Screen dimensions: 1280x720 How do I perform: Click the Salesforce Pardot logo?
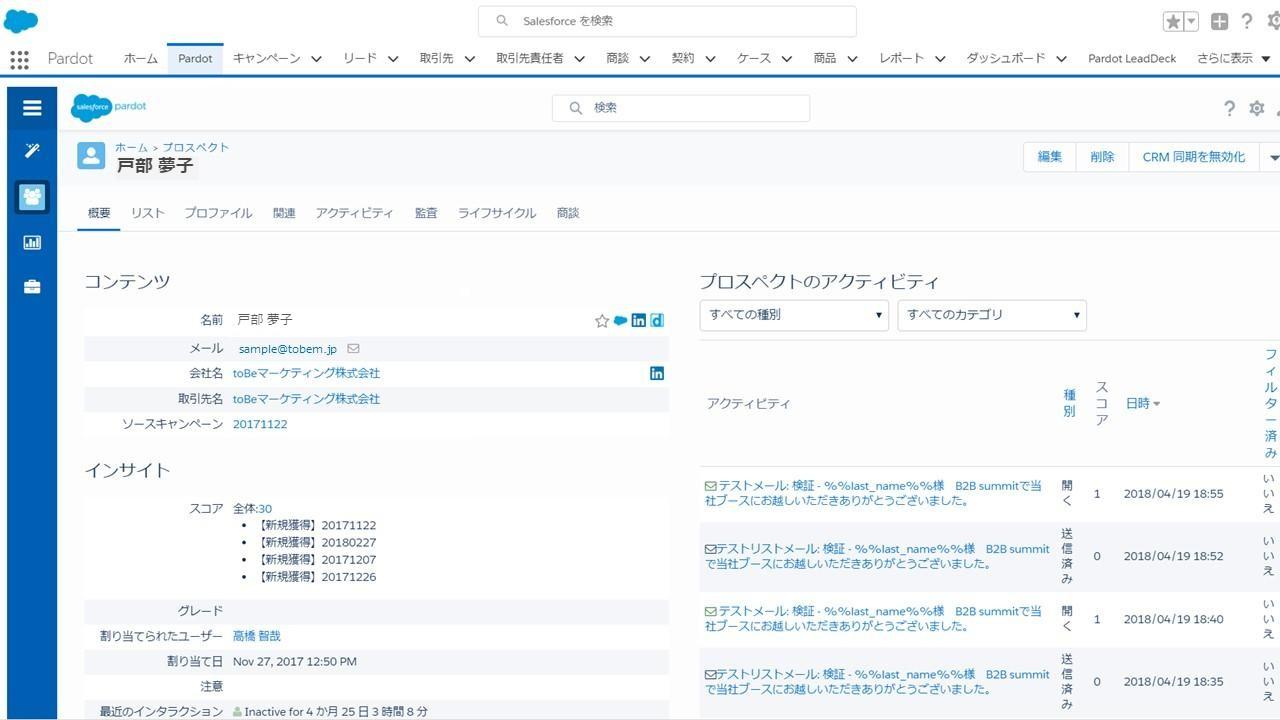[108, 106]
